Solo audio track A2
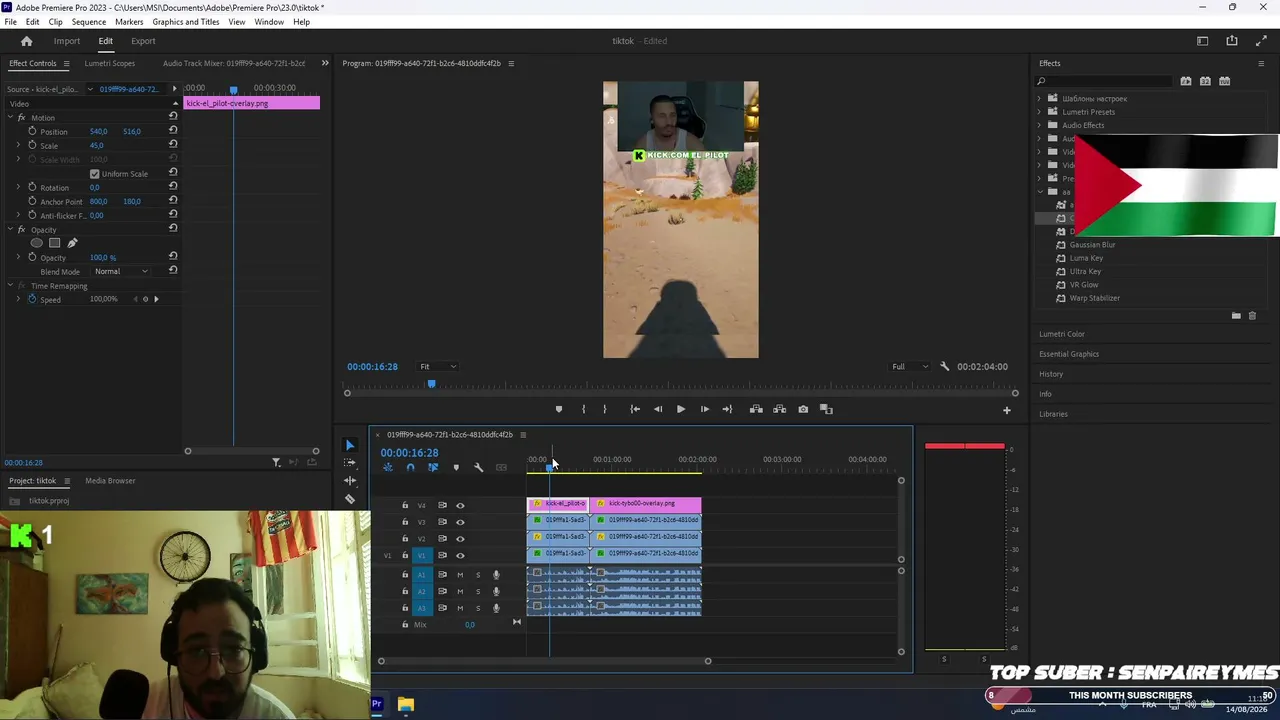The height and width of the screenshot is (720, 1280). click(x=478, y=592)
